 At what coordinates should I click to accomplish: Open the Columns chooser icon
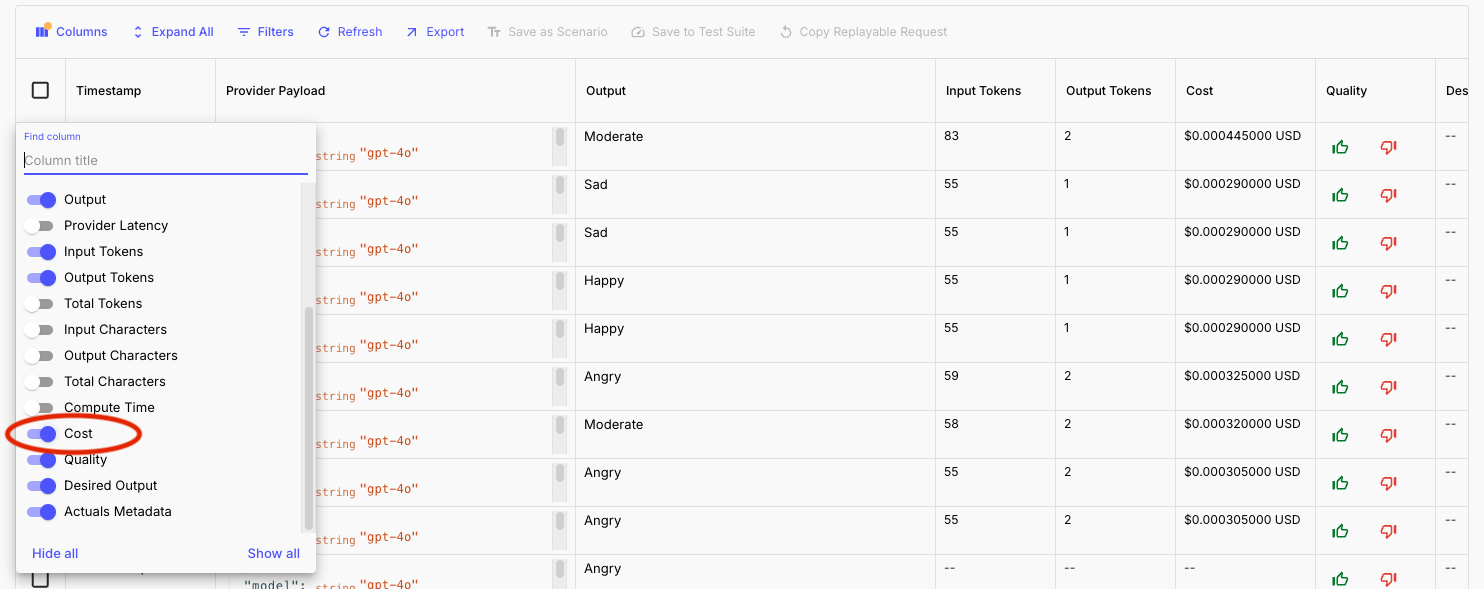[42, 31]
